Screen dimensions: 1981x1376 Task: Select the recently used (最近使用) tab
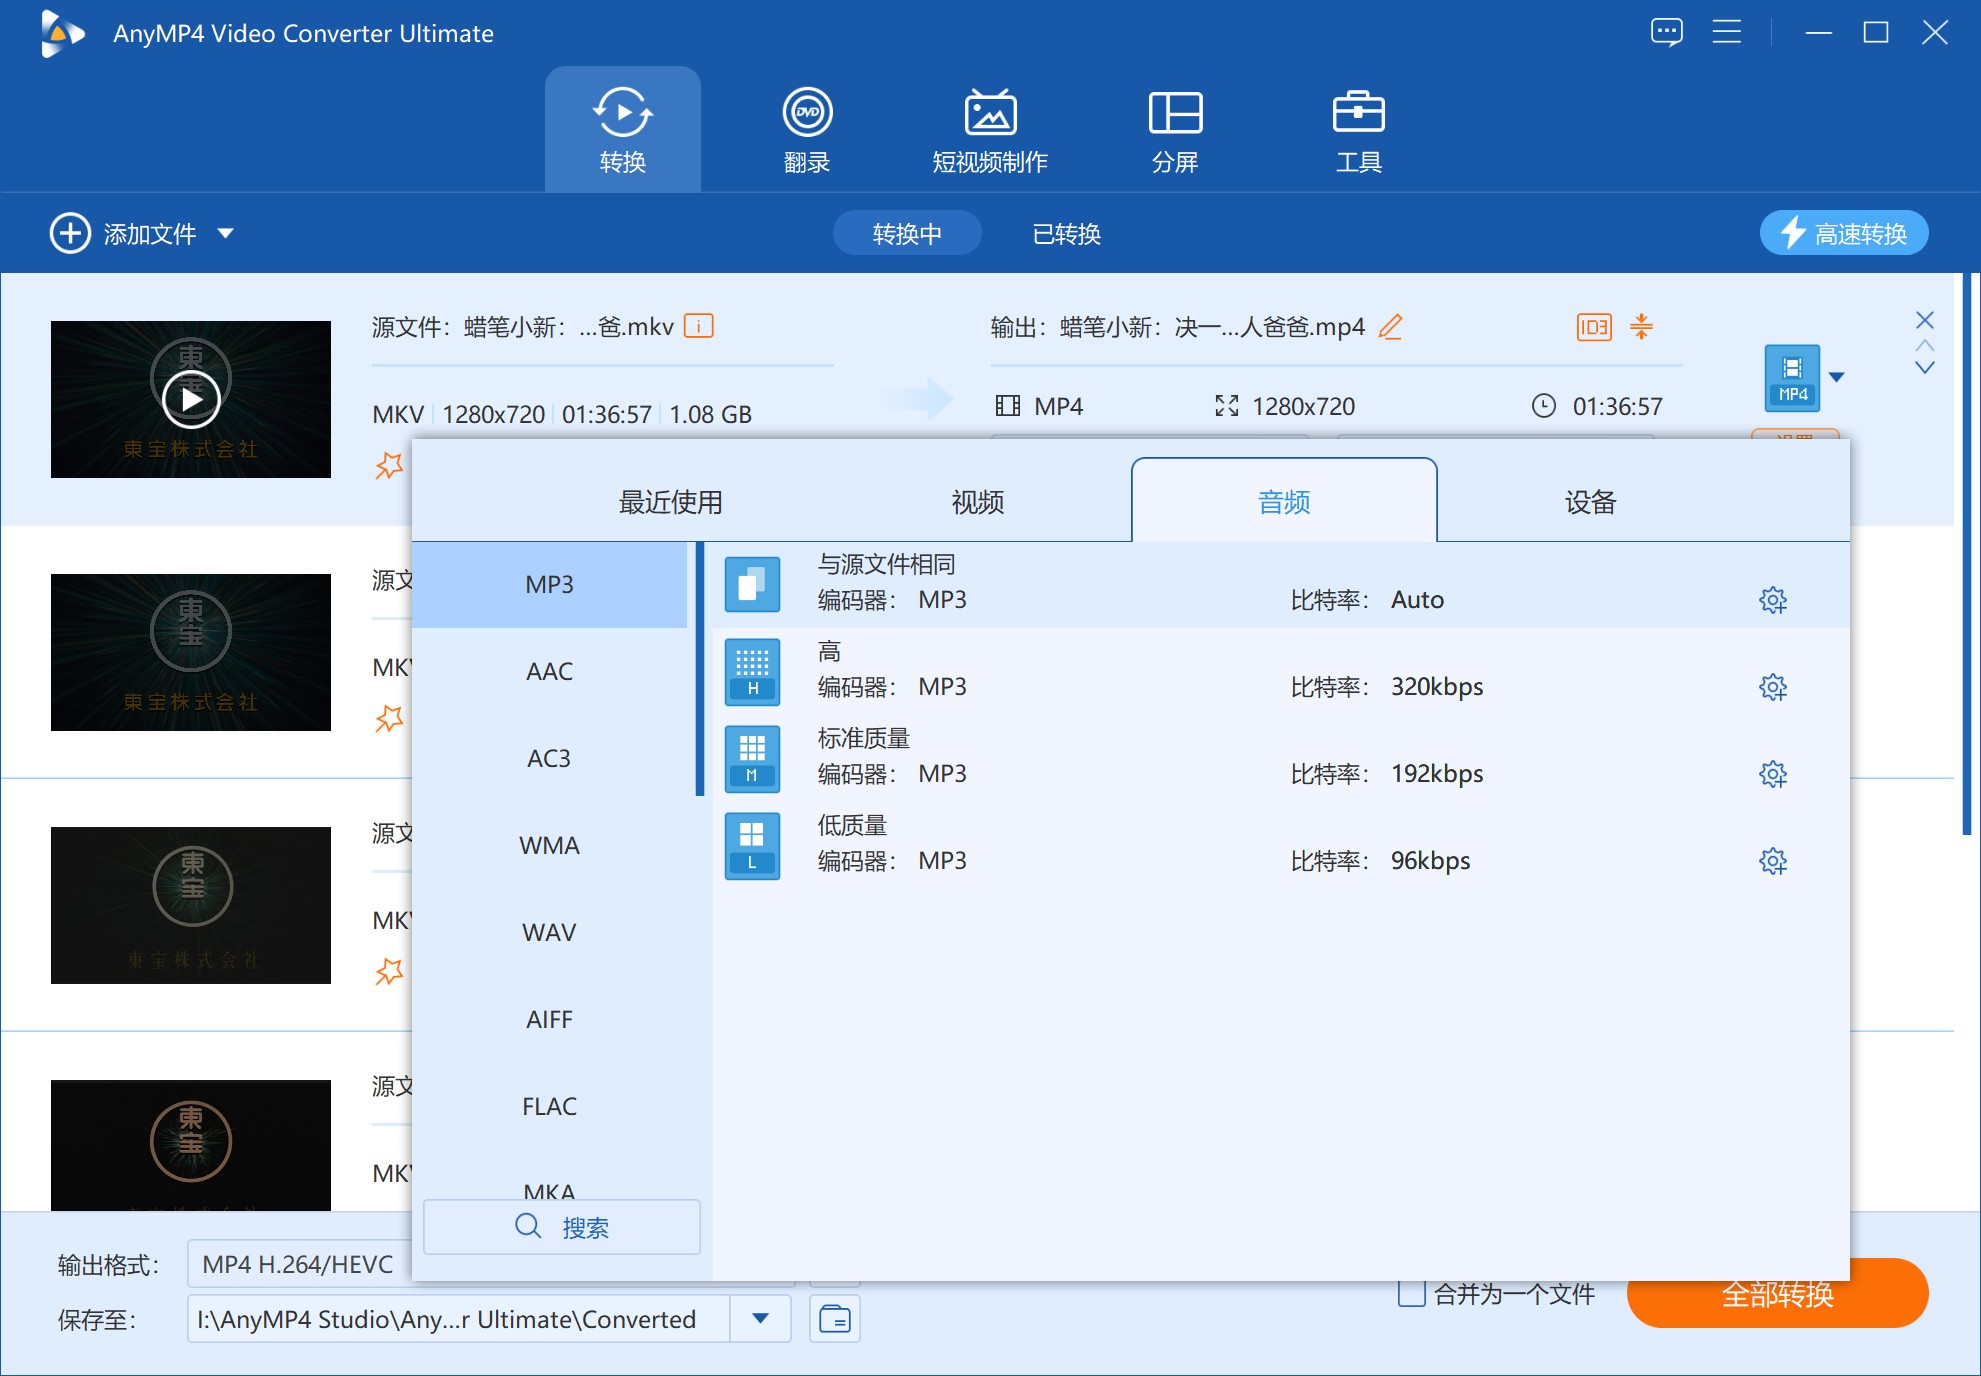[670, 501]
